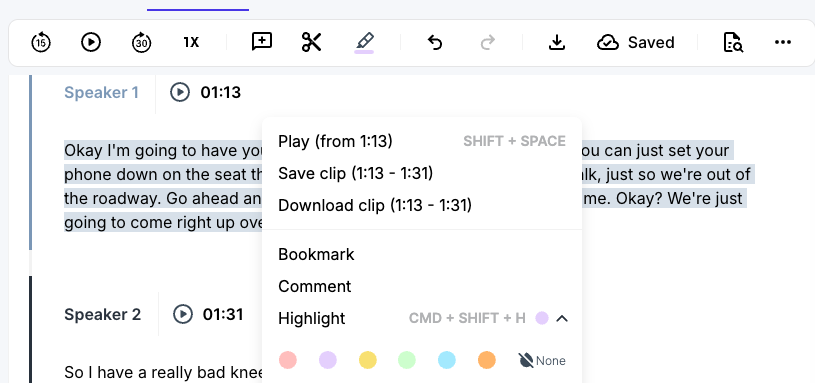The width and height of the screenshot is (815, 383).
Task: Click text 'So I have a really bad knee'
Action: pos(164,372)
